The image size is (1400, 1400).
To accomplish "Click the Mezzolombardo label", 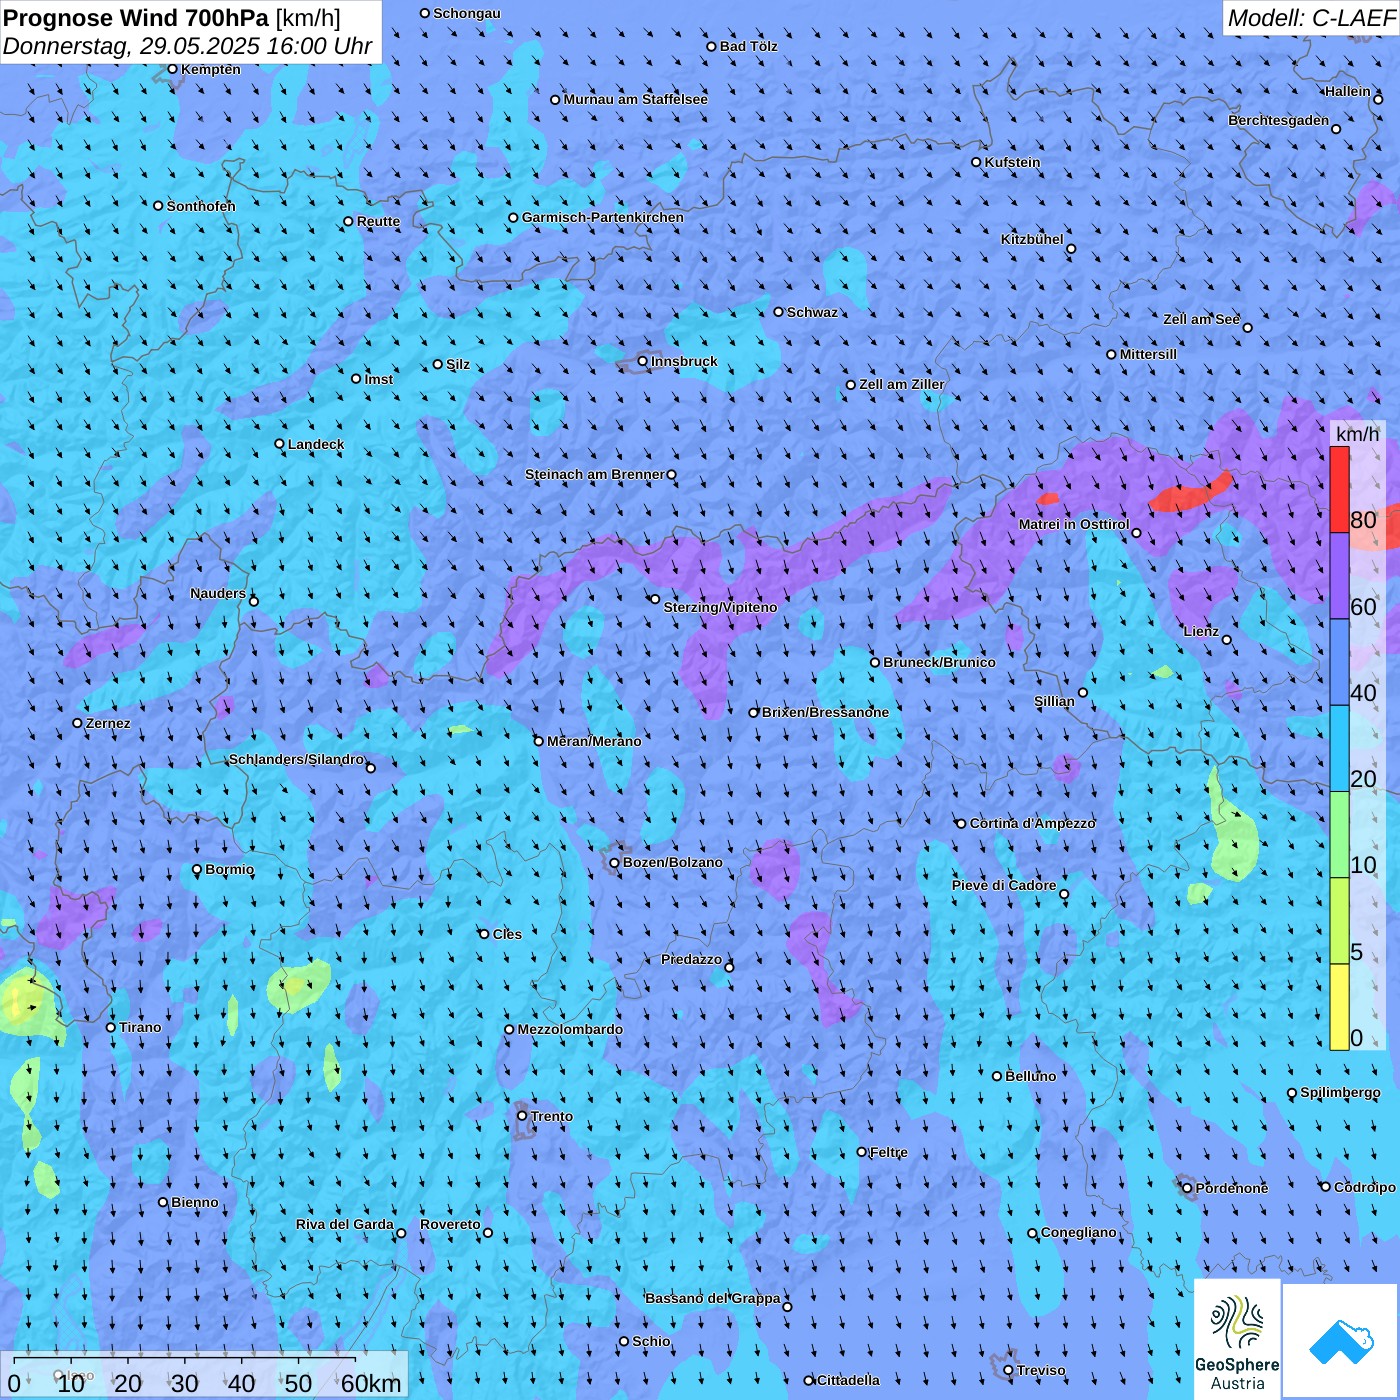I will [x=570, y=1029].
